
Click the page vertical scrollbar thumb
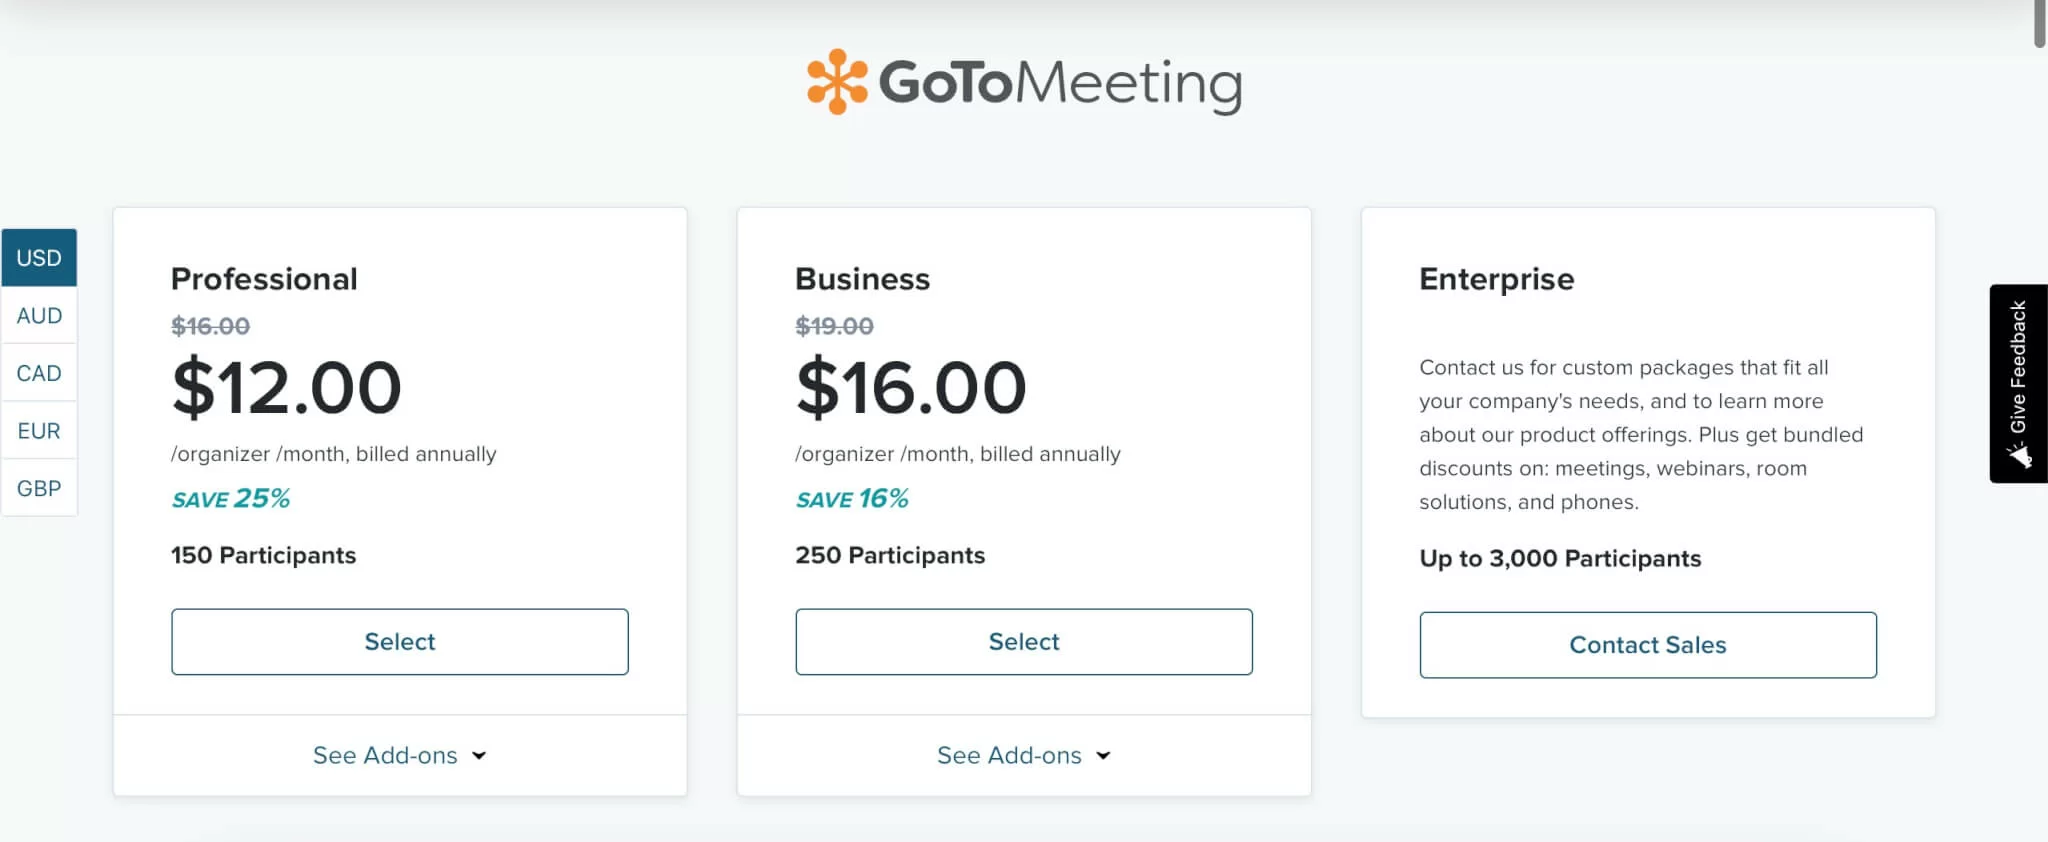point(2040,22)
